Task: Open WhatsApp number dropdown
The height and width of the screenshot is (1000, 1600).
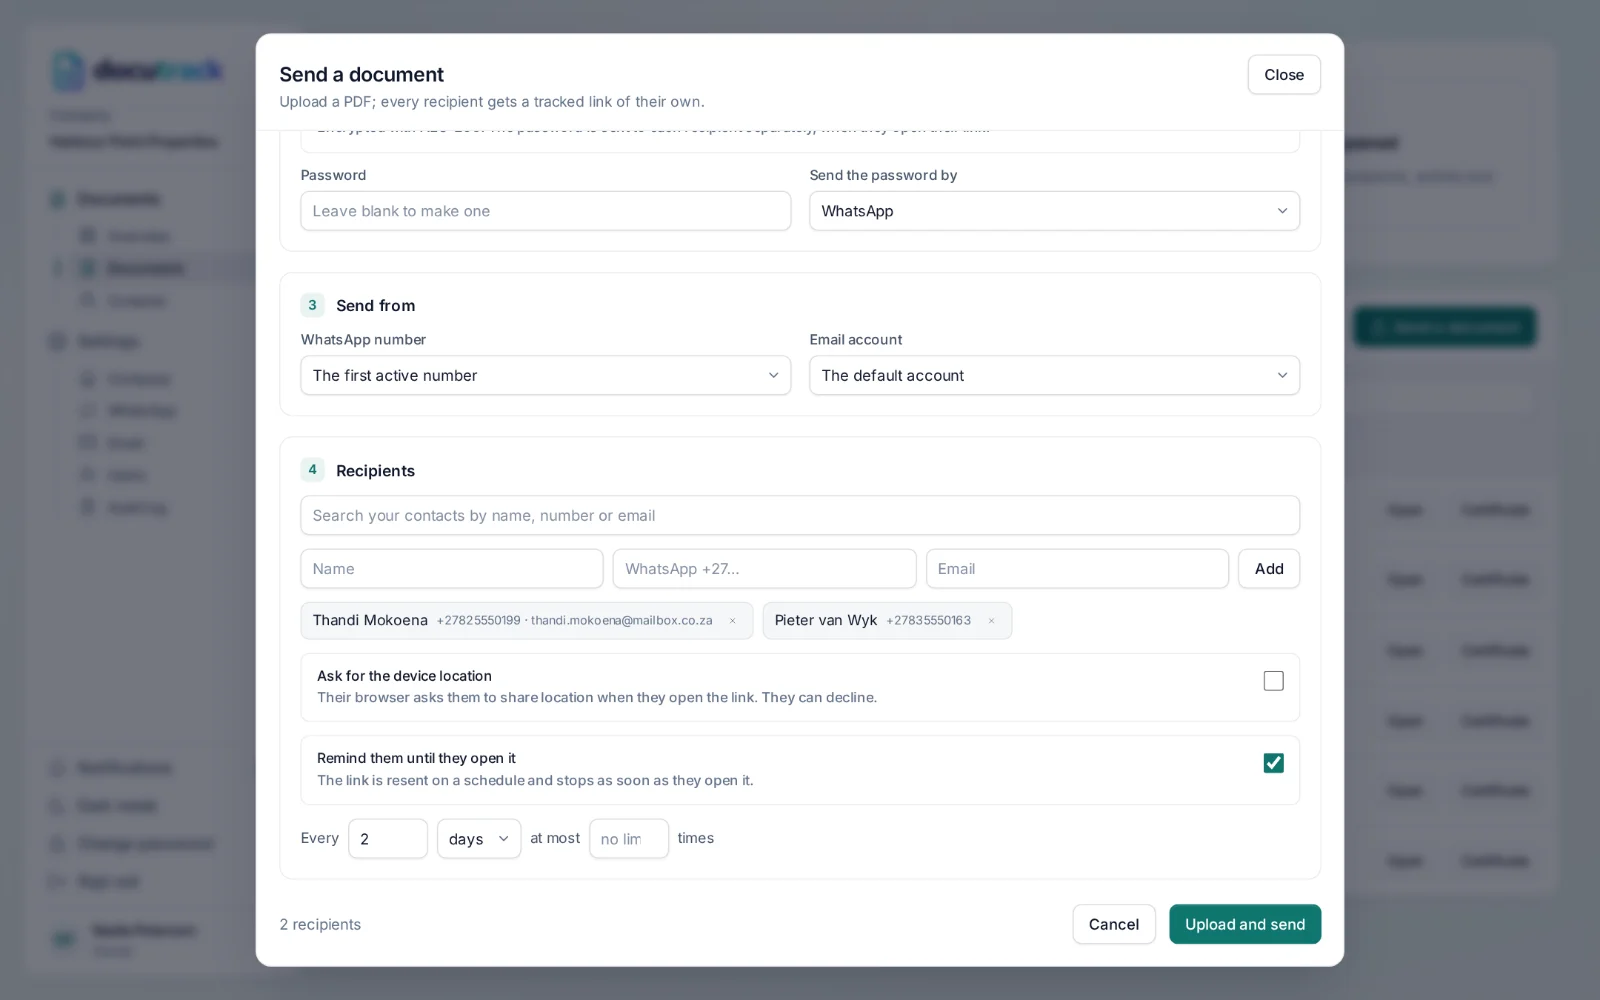Action: [545, 375]
